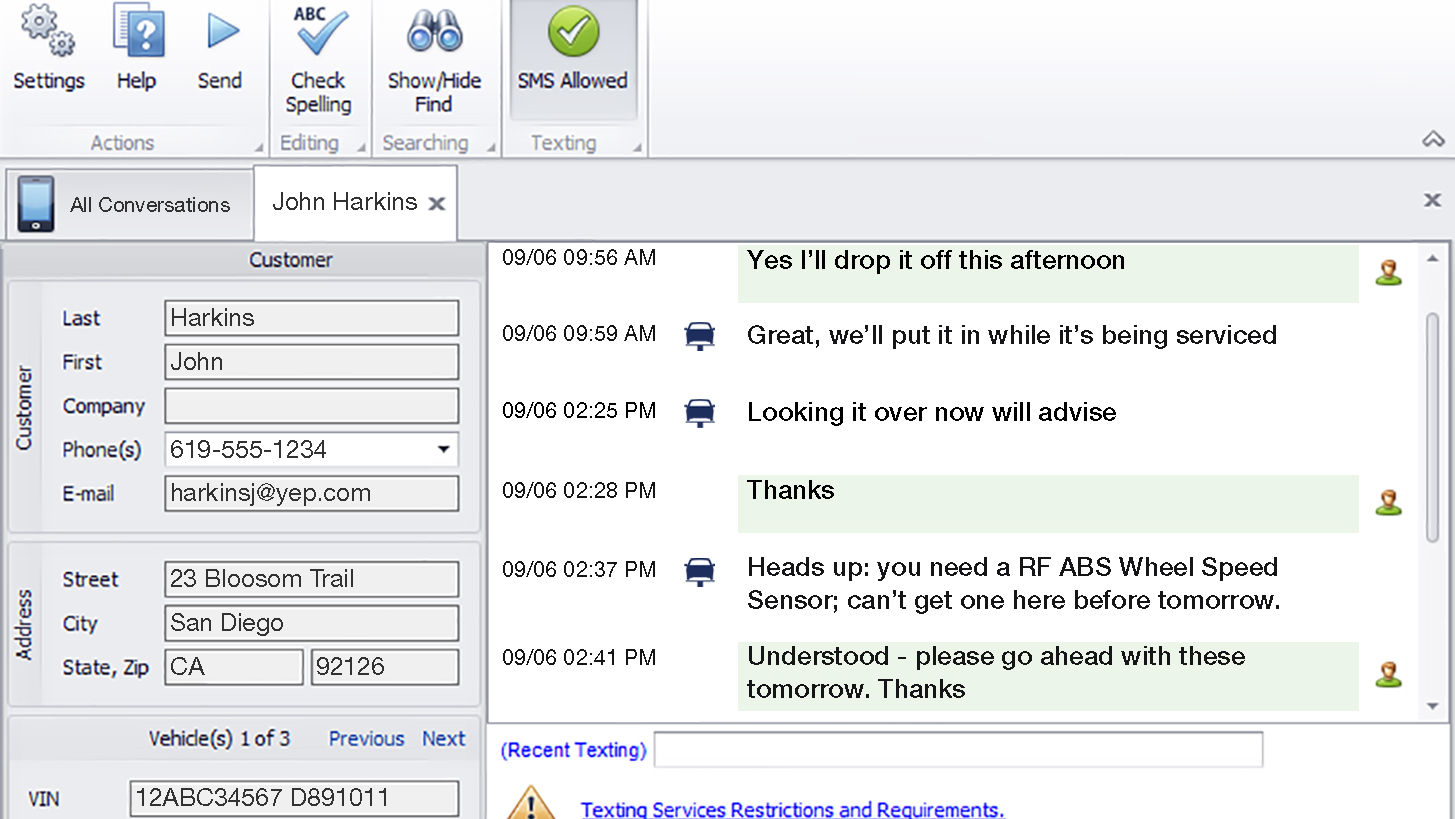Switch to the All Conversations tab
1455x819 pixels.
[x=149, y=205]
